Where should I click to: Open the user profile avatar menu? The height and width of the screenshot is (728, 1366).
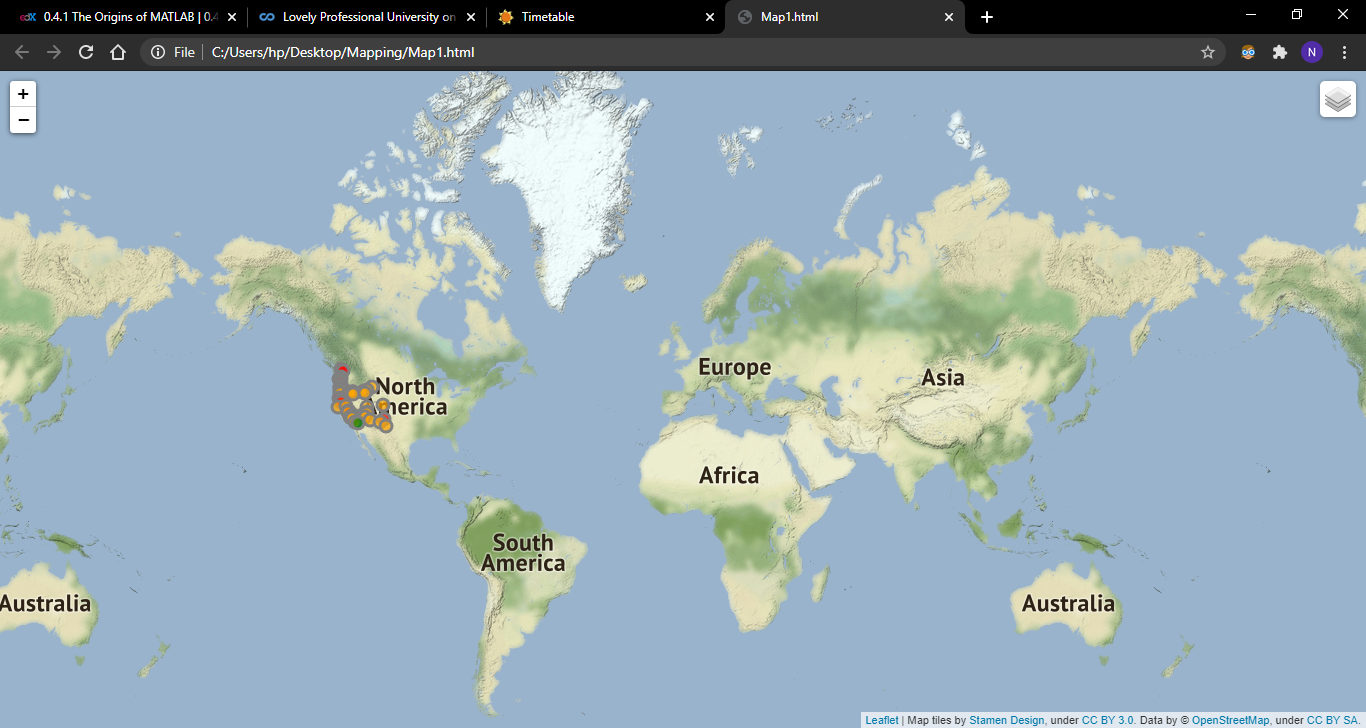click(x=1312, y=51)
